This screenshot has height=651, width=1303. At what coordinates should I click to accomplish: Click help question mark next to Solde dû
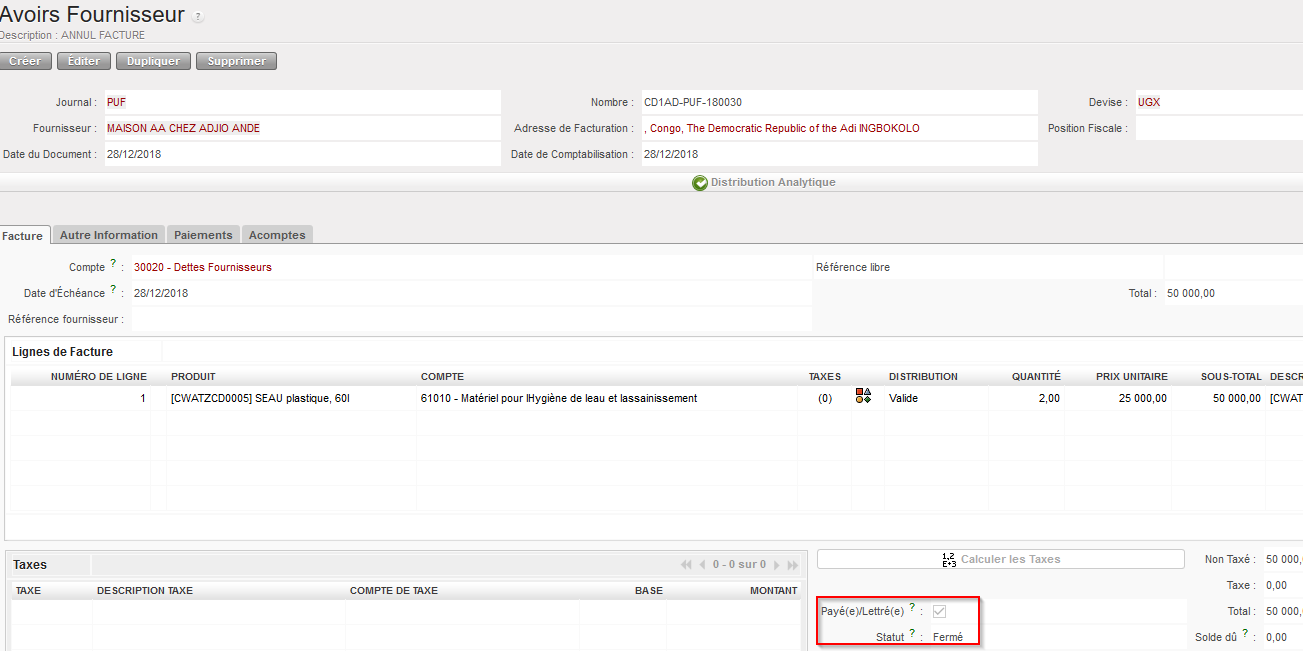point(1245,633)
